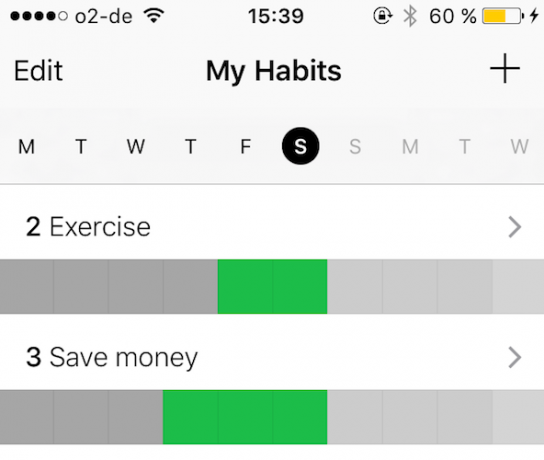The image size is (544, 460).
Task: Open Save money habit details chevron
Action: [515, 357]
